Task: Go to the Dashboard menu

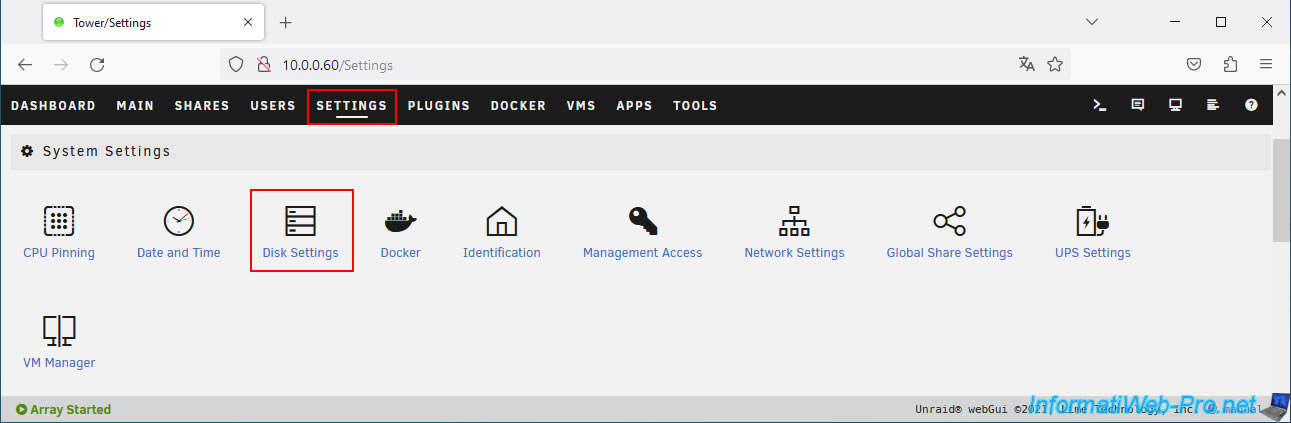Action: tap(53, 105)
